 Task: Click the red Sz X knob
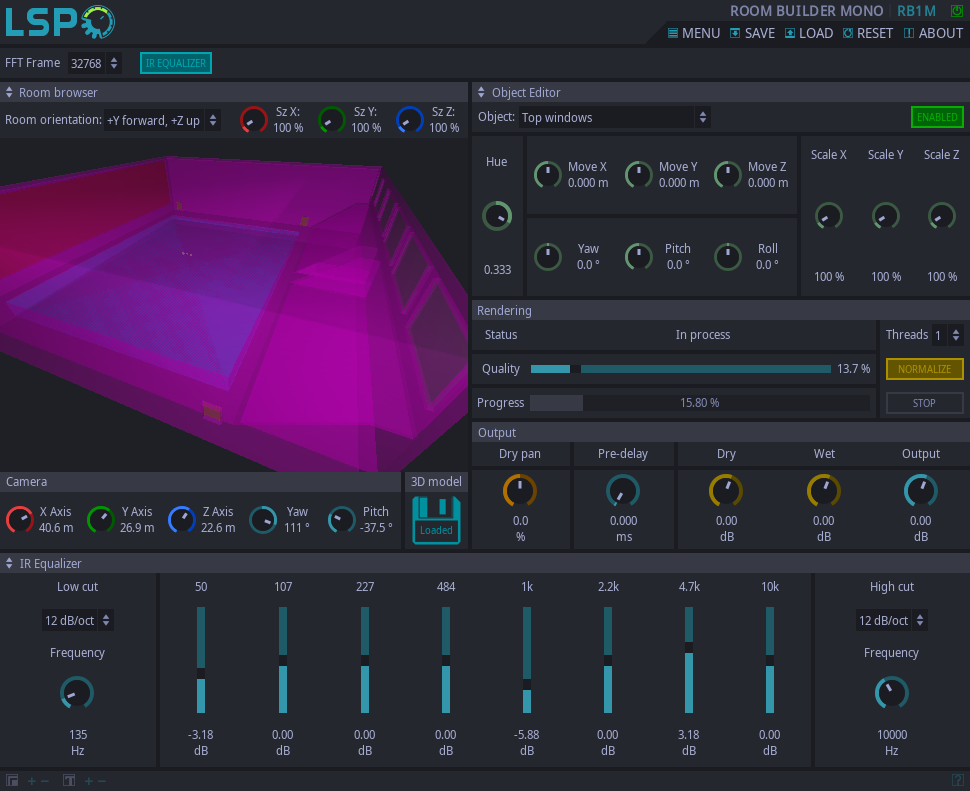254,120
